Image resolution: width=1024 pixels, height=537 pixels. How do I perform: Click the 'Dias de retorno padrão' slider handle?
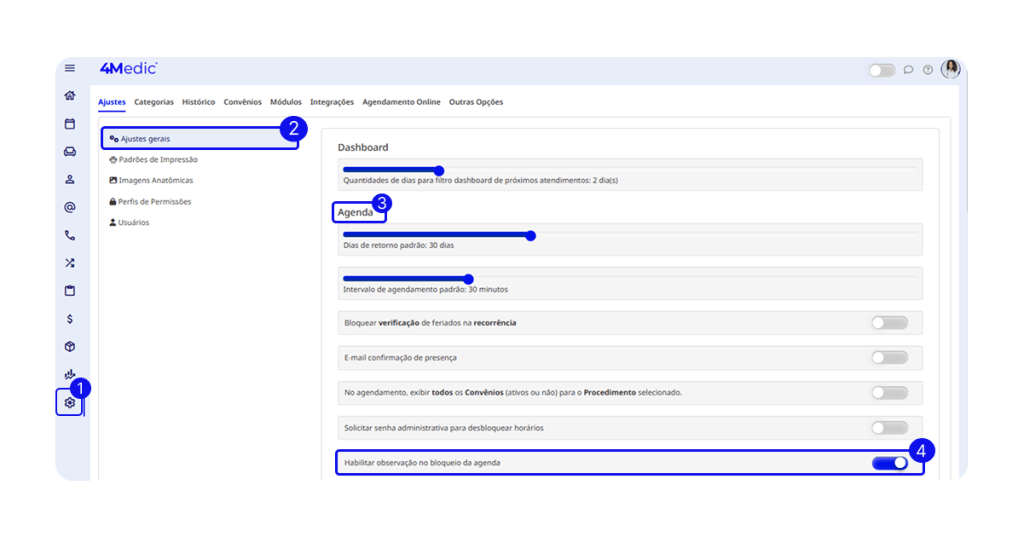[531, 236]
